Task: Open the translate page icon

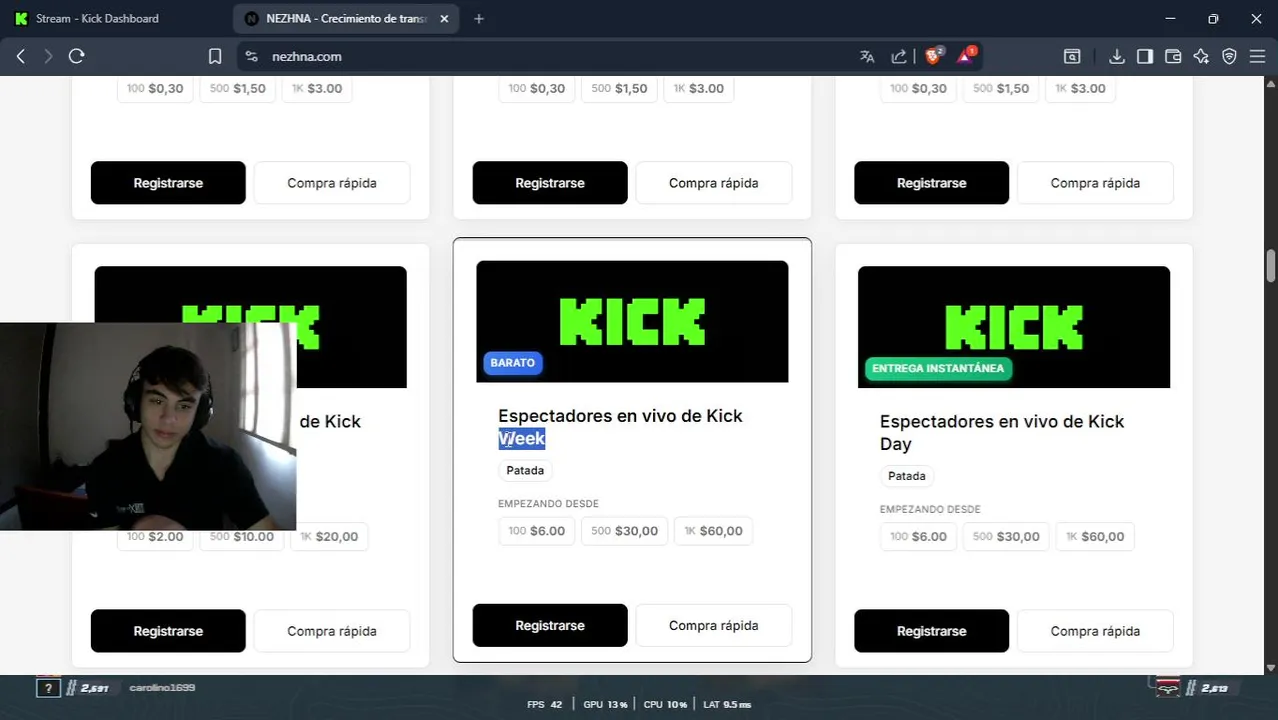Action: click(867, 57)
